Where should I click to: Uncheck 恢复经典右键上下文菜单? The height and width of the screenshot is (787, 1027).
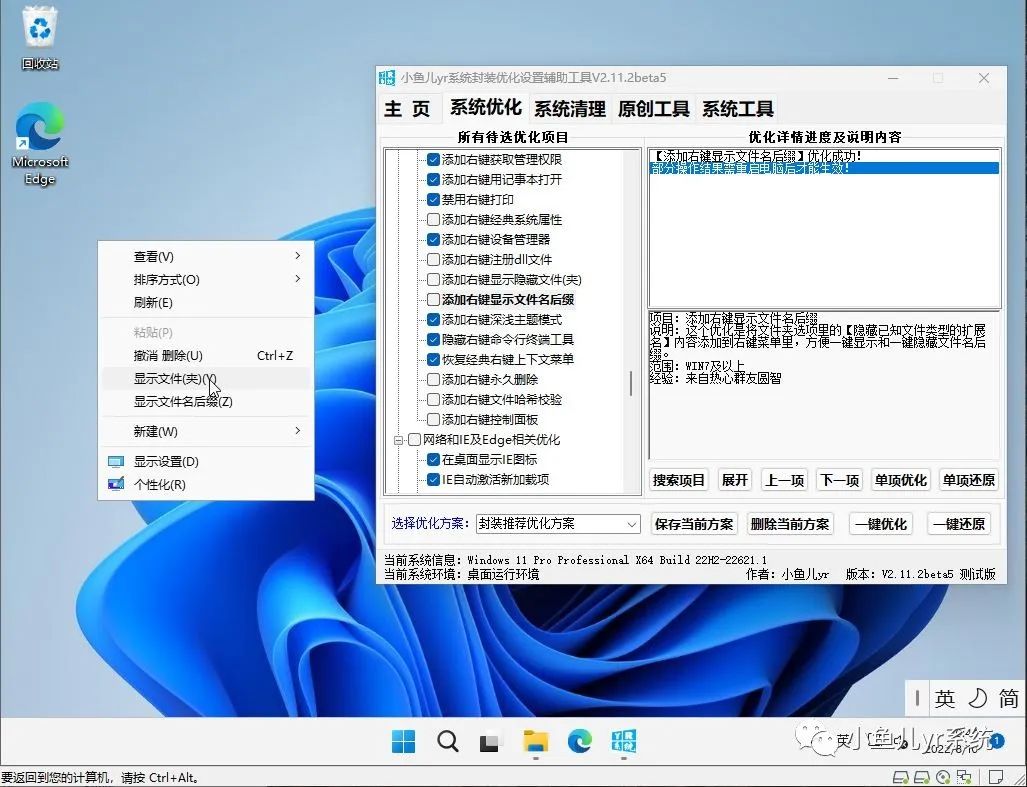click(433, 359)
